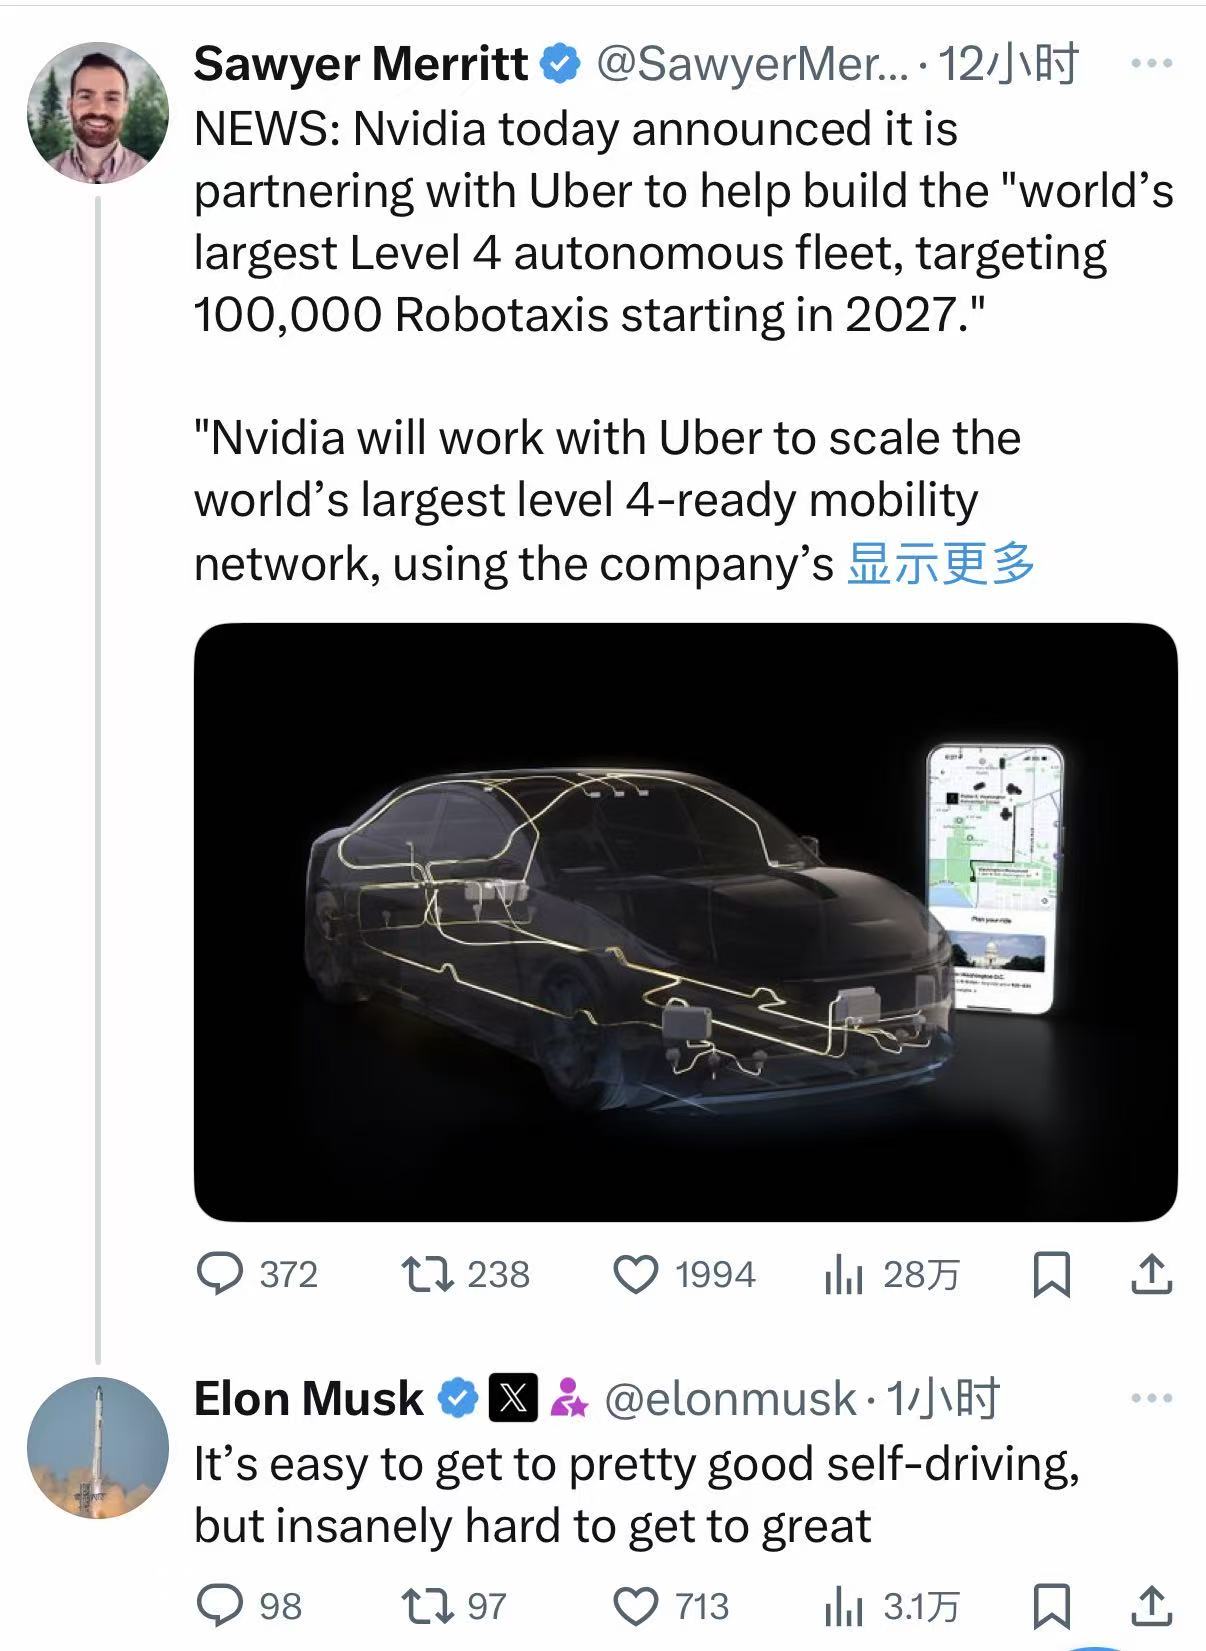
Task: Open more options on Elon's reply
Action: [1151, 1398]
